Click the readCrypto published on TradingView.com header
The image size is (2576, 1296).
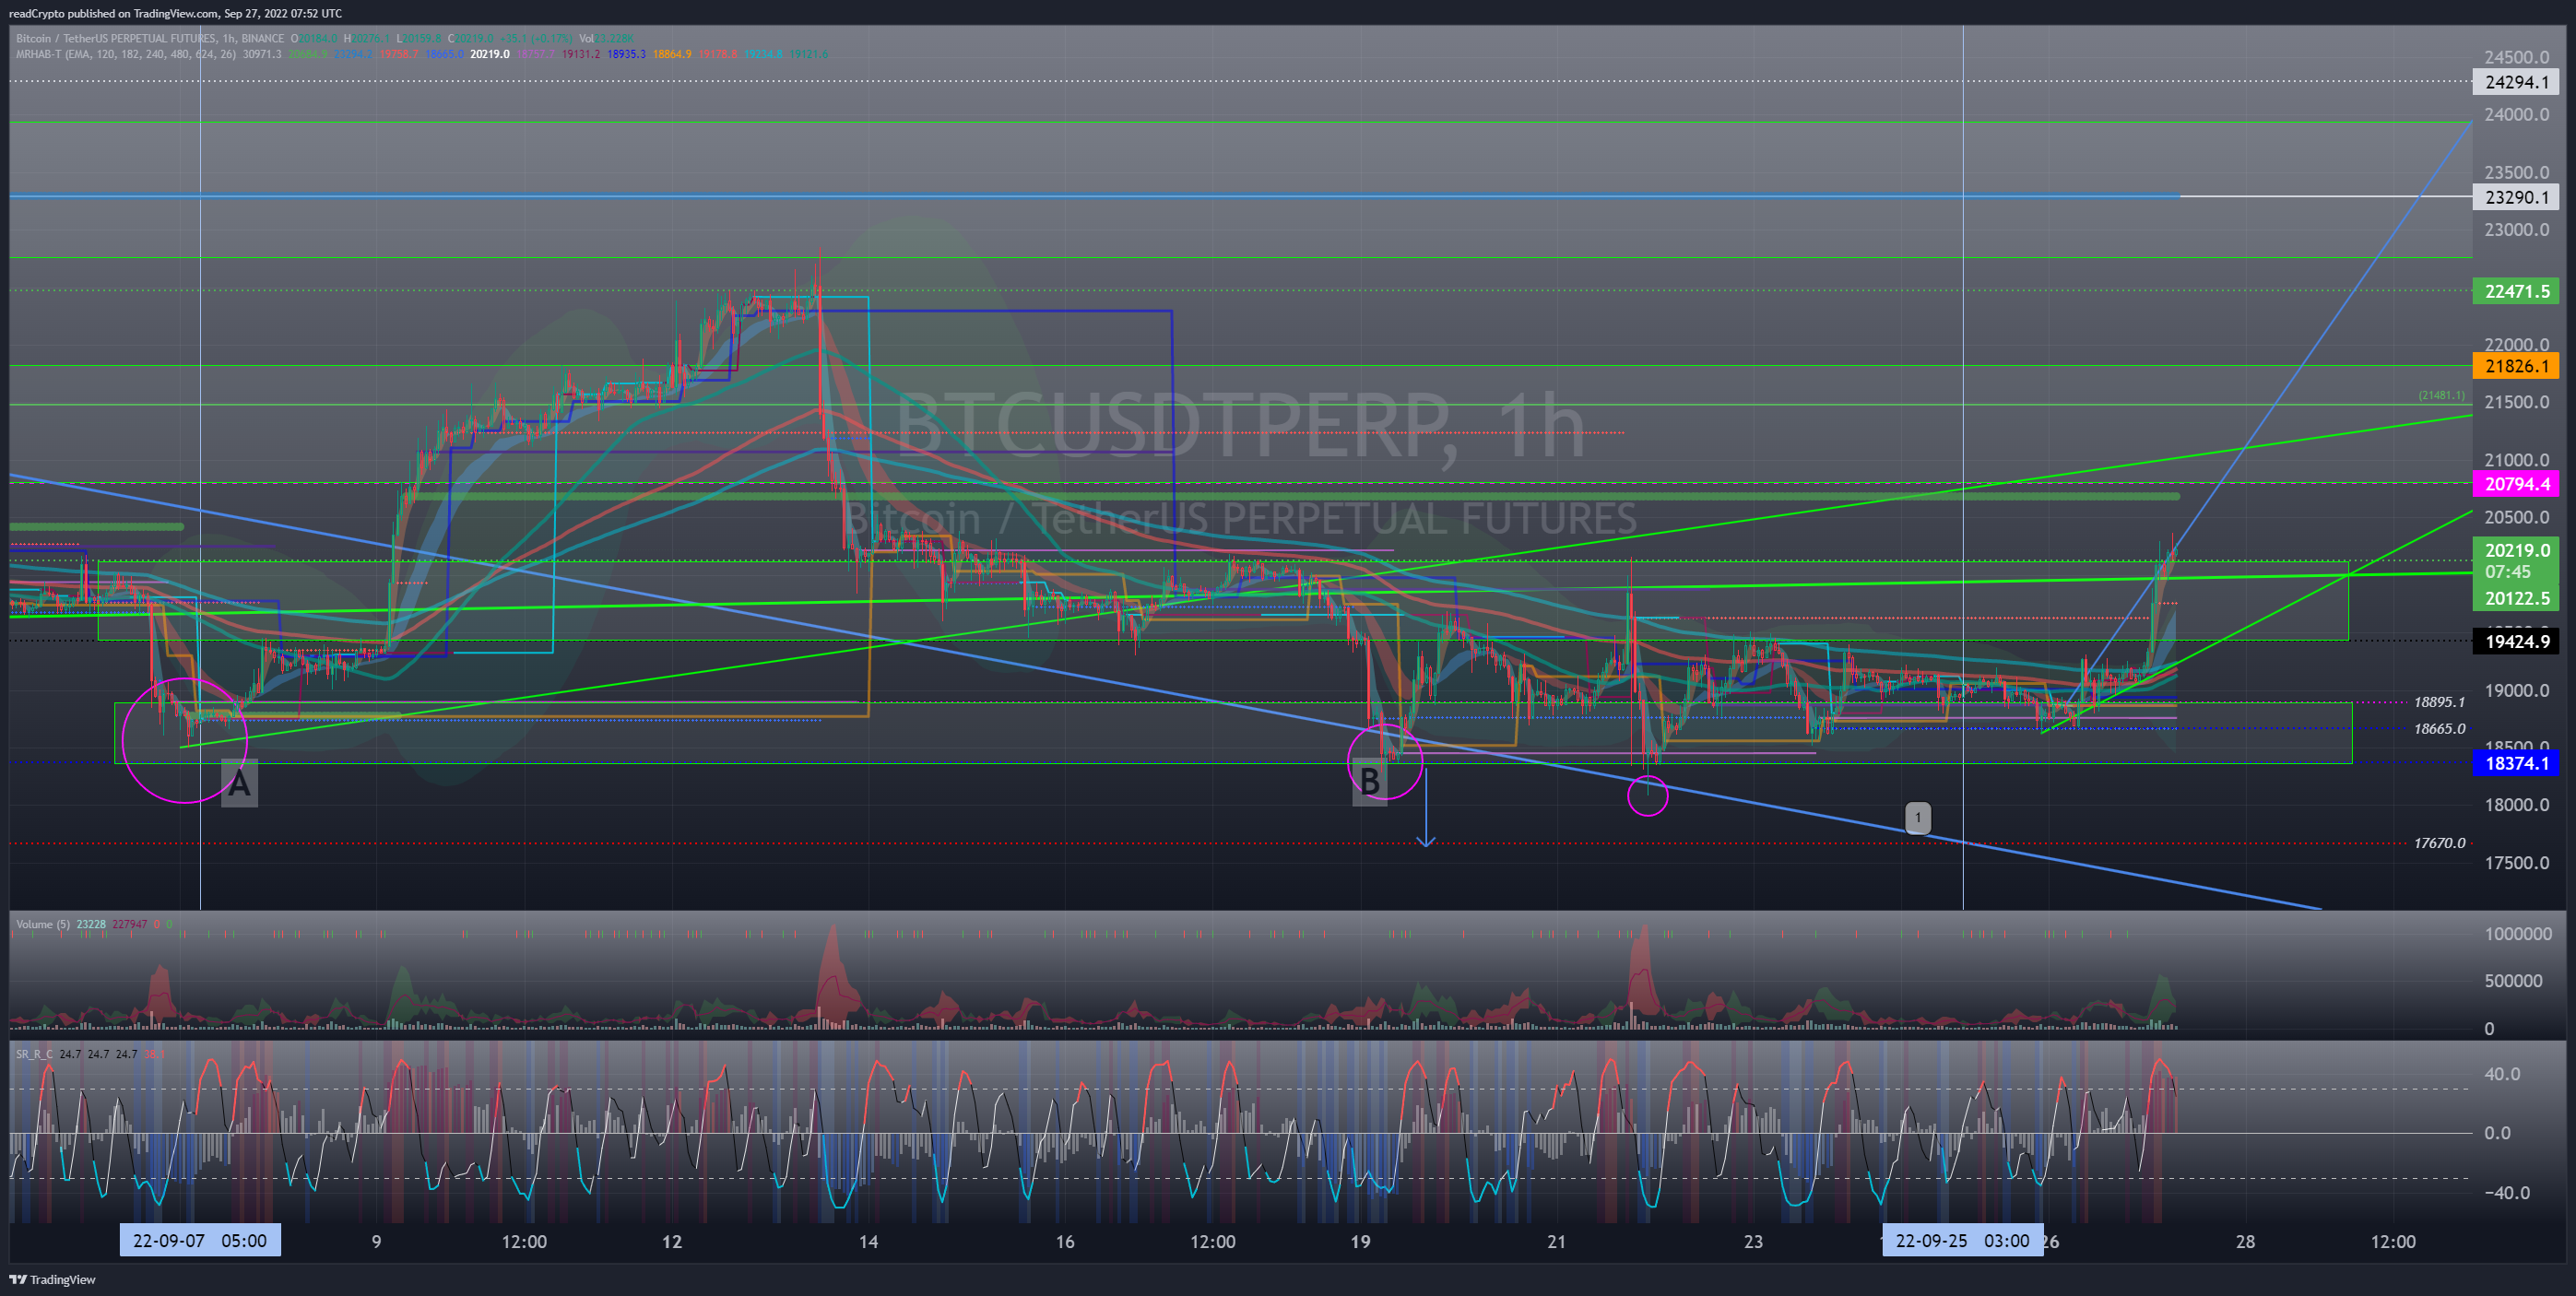point(175,13)
